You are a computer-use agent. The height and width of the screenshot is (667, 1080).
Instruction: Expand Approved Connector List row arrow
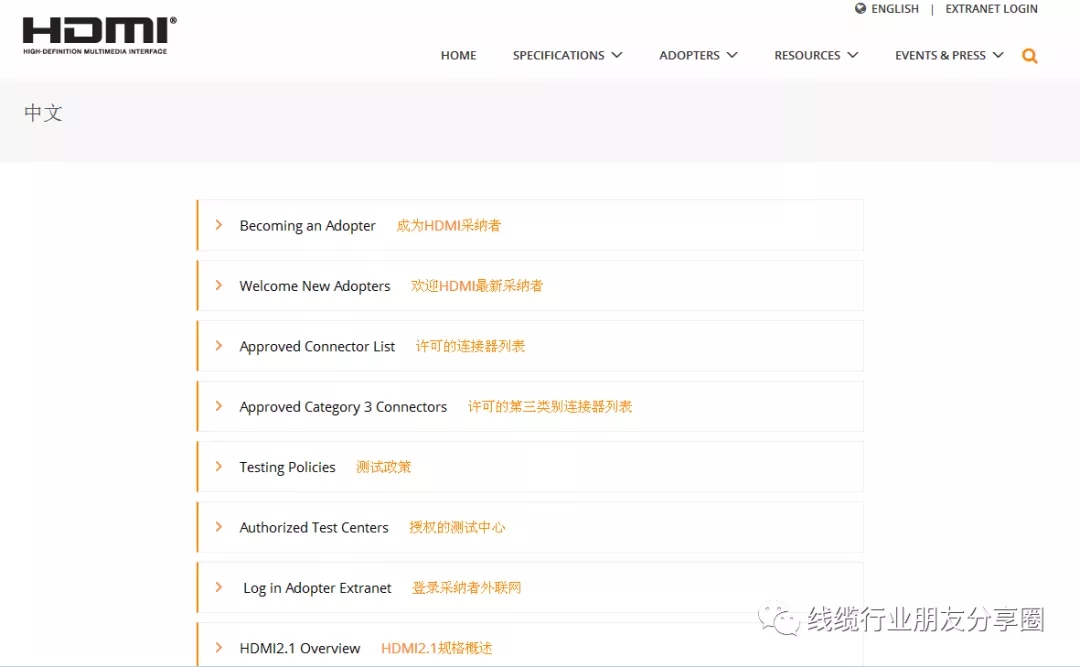[218, 345]
